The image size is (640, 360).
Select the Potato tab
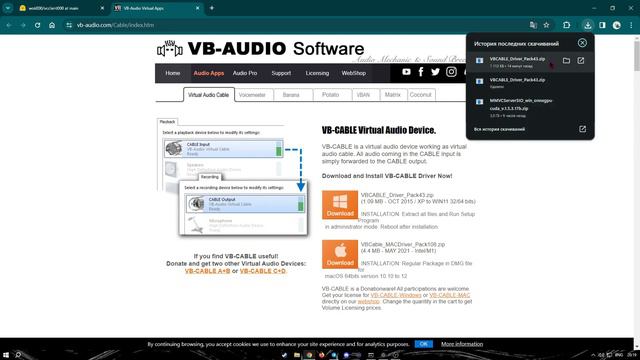(331, 95)
